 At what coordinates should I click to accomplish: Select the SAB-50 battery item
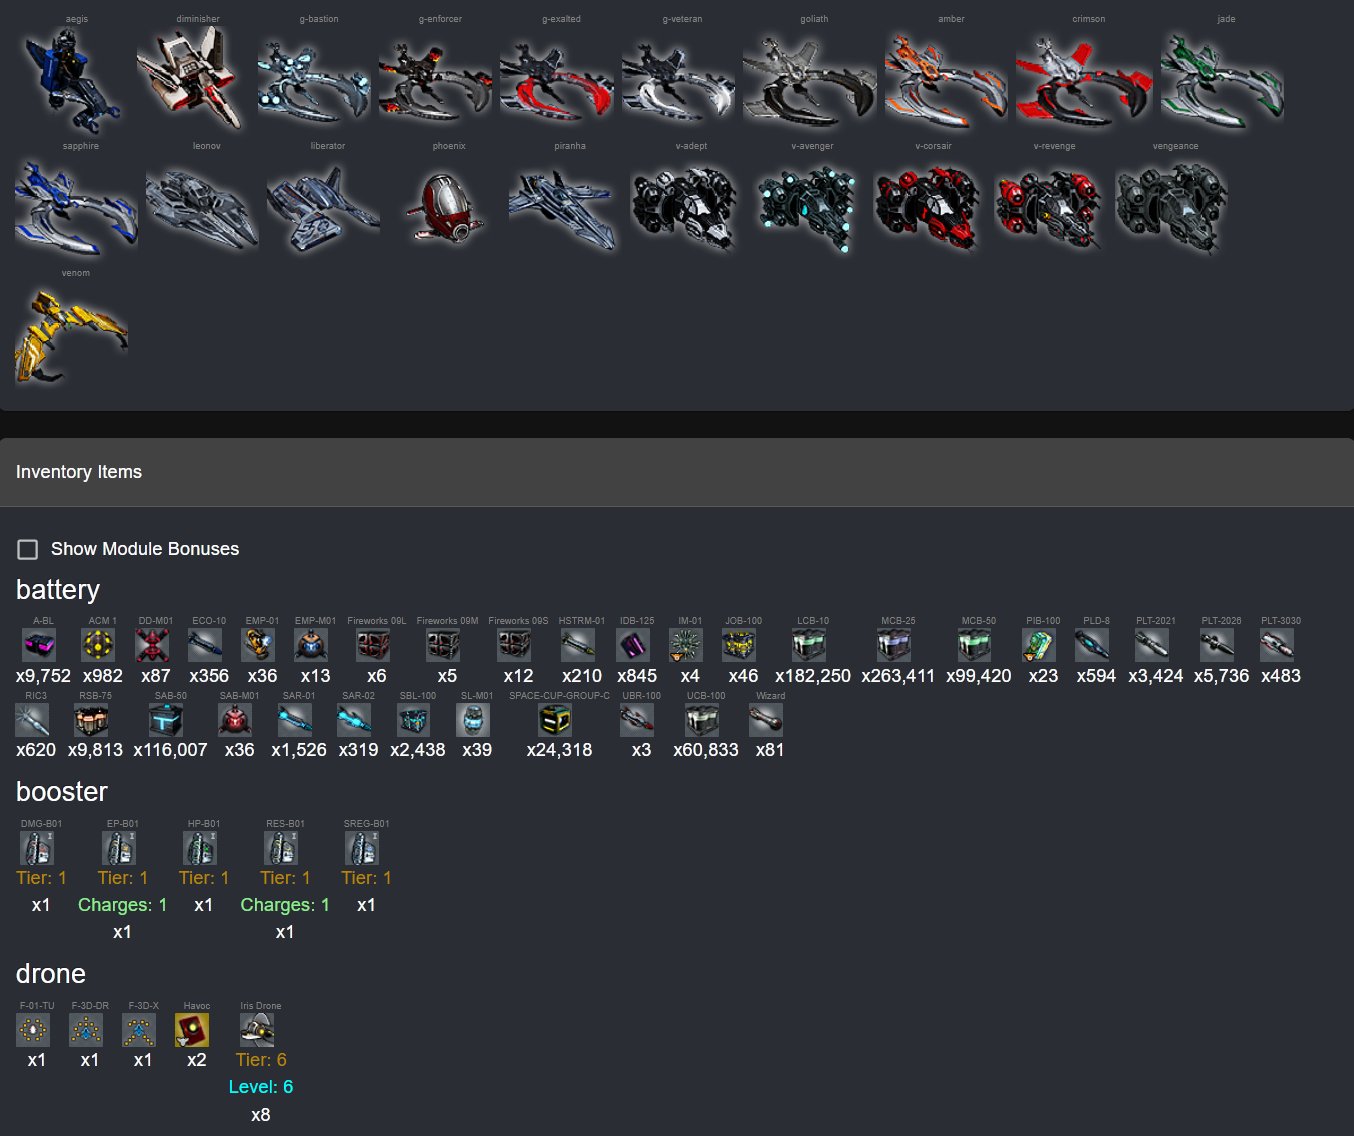point(166,719)
